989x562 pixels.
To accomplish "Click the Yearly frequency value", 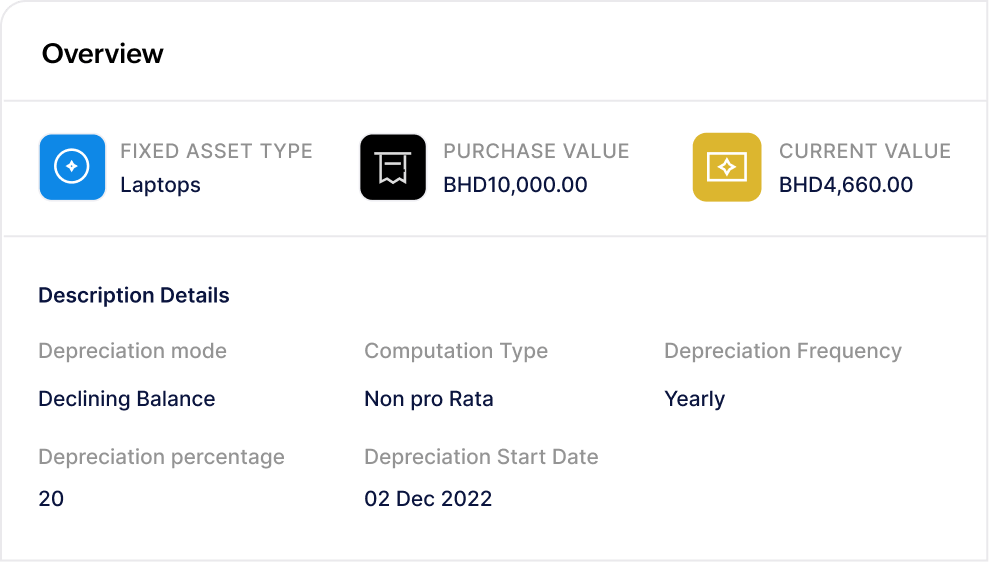I will pos(695,399).
